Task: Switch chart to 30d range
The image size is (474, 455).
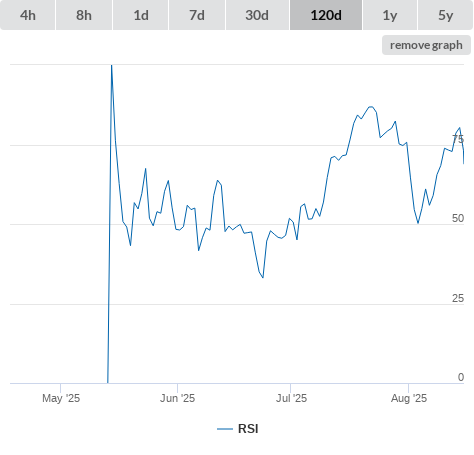Action: coord(257,15)
